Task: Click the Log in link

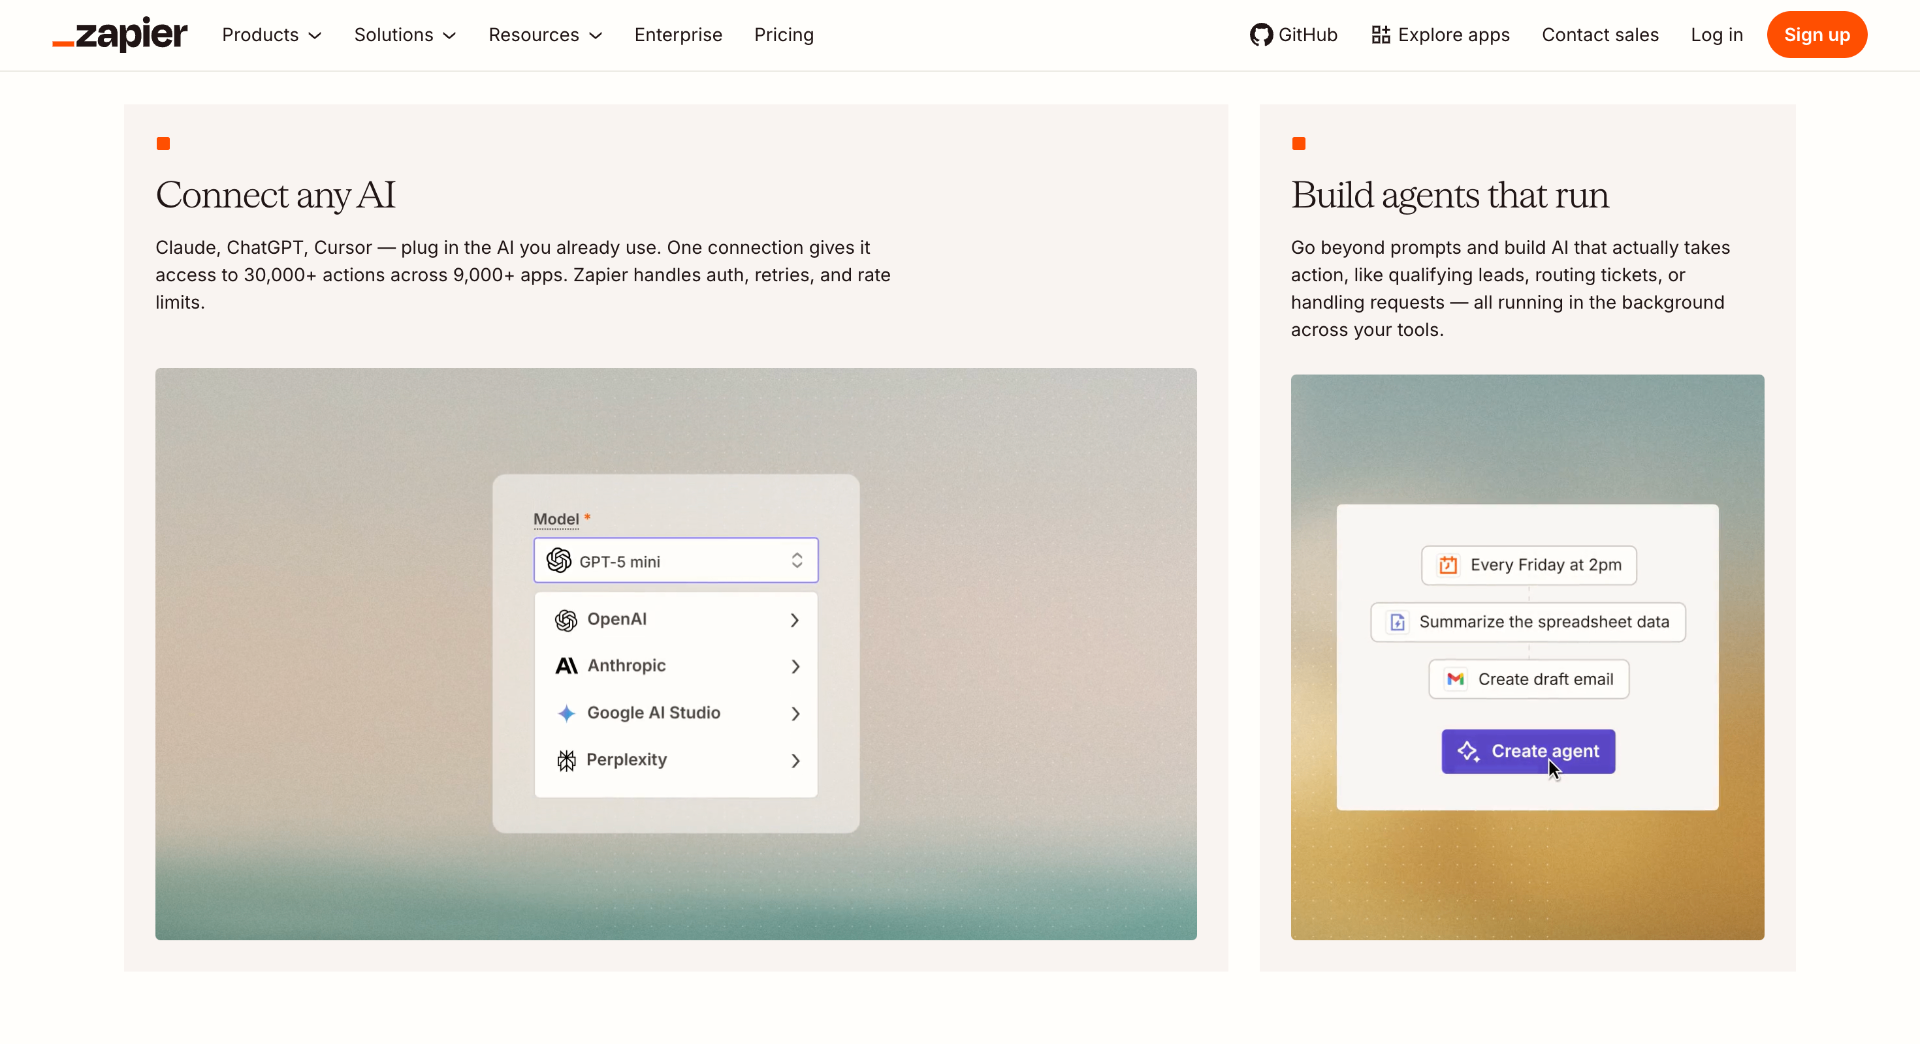Action: pyautogui.click(x=1717, y=35)
